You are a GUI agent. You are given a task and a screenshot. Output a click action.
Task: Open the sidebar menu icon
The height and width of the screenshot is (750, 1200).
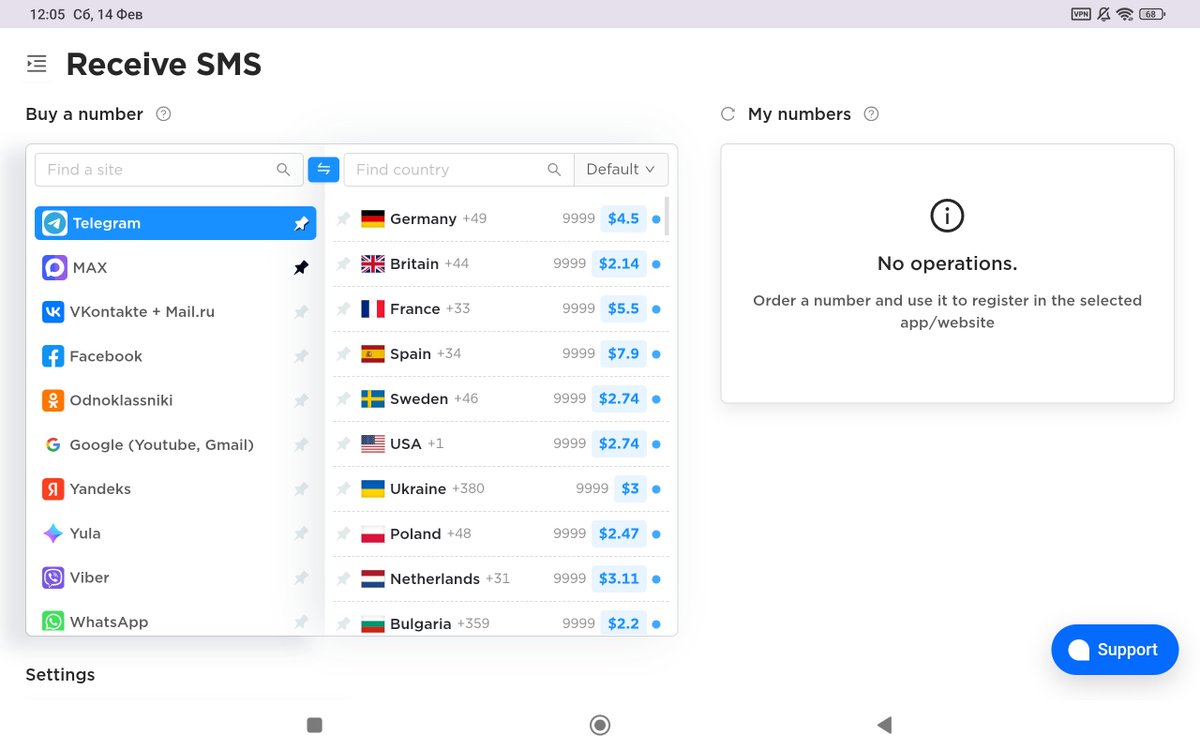tap(37, 64)
